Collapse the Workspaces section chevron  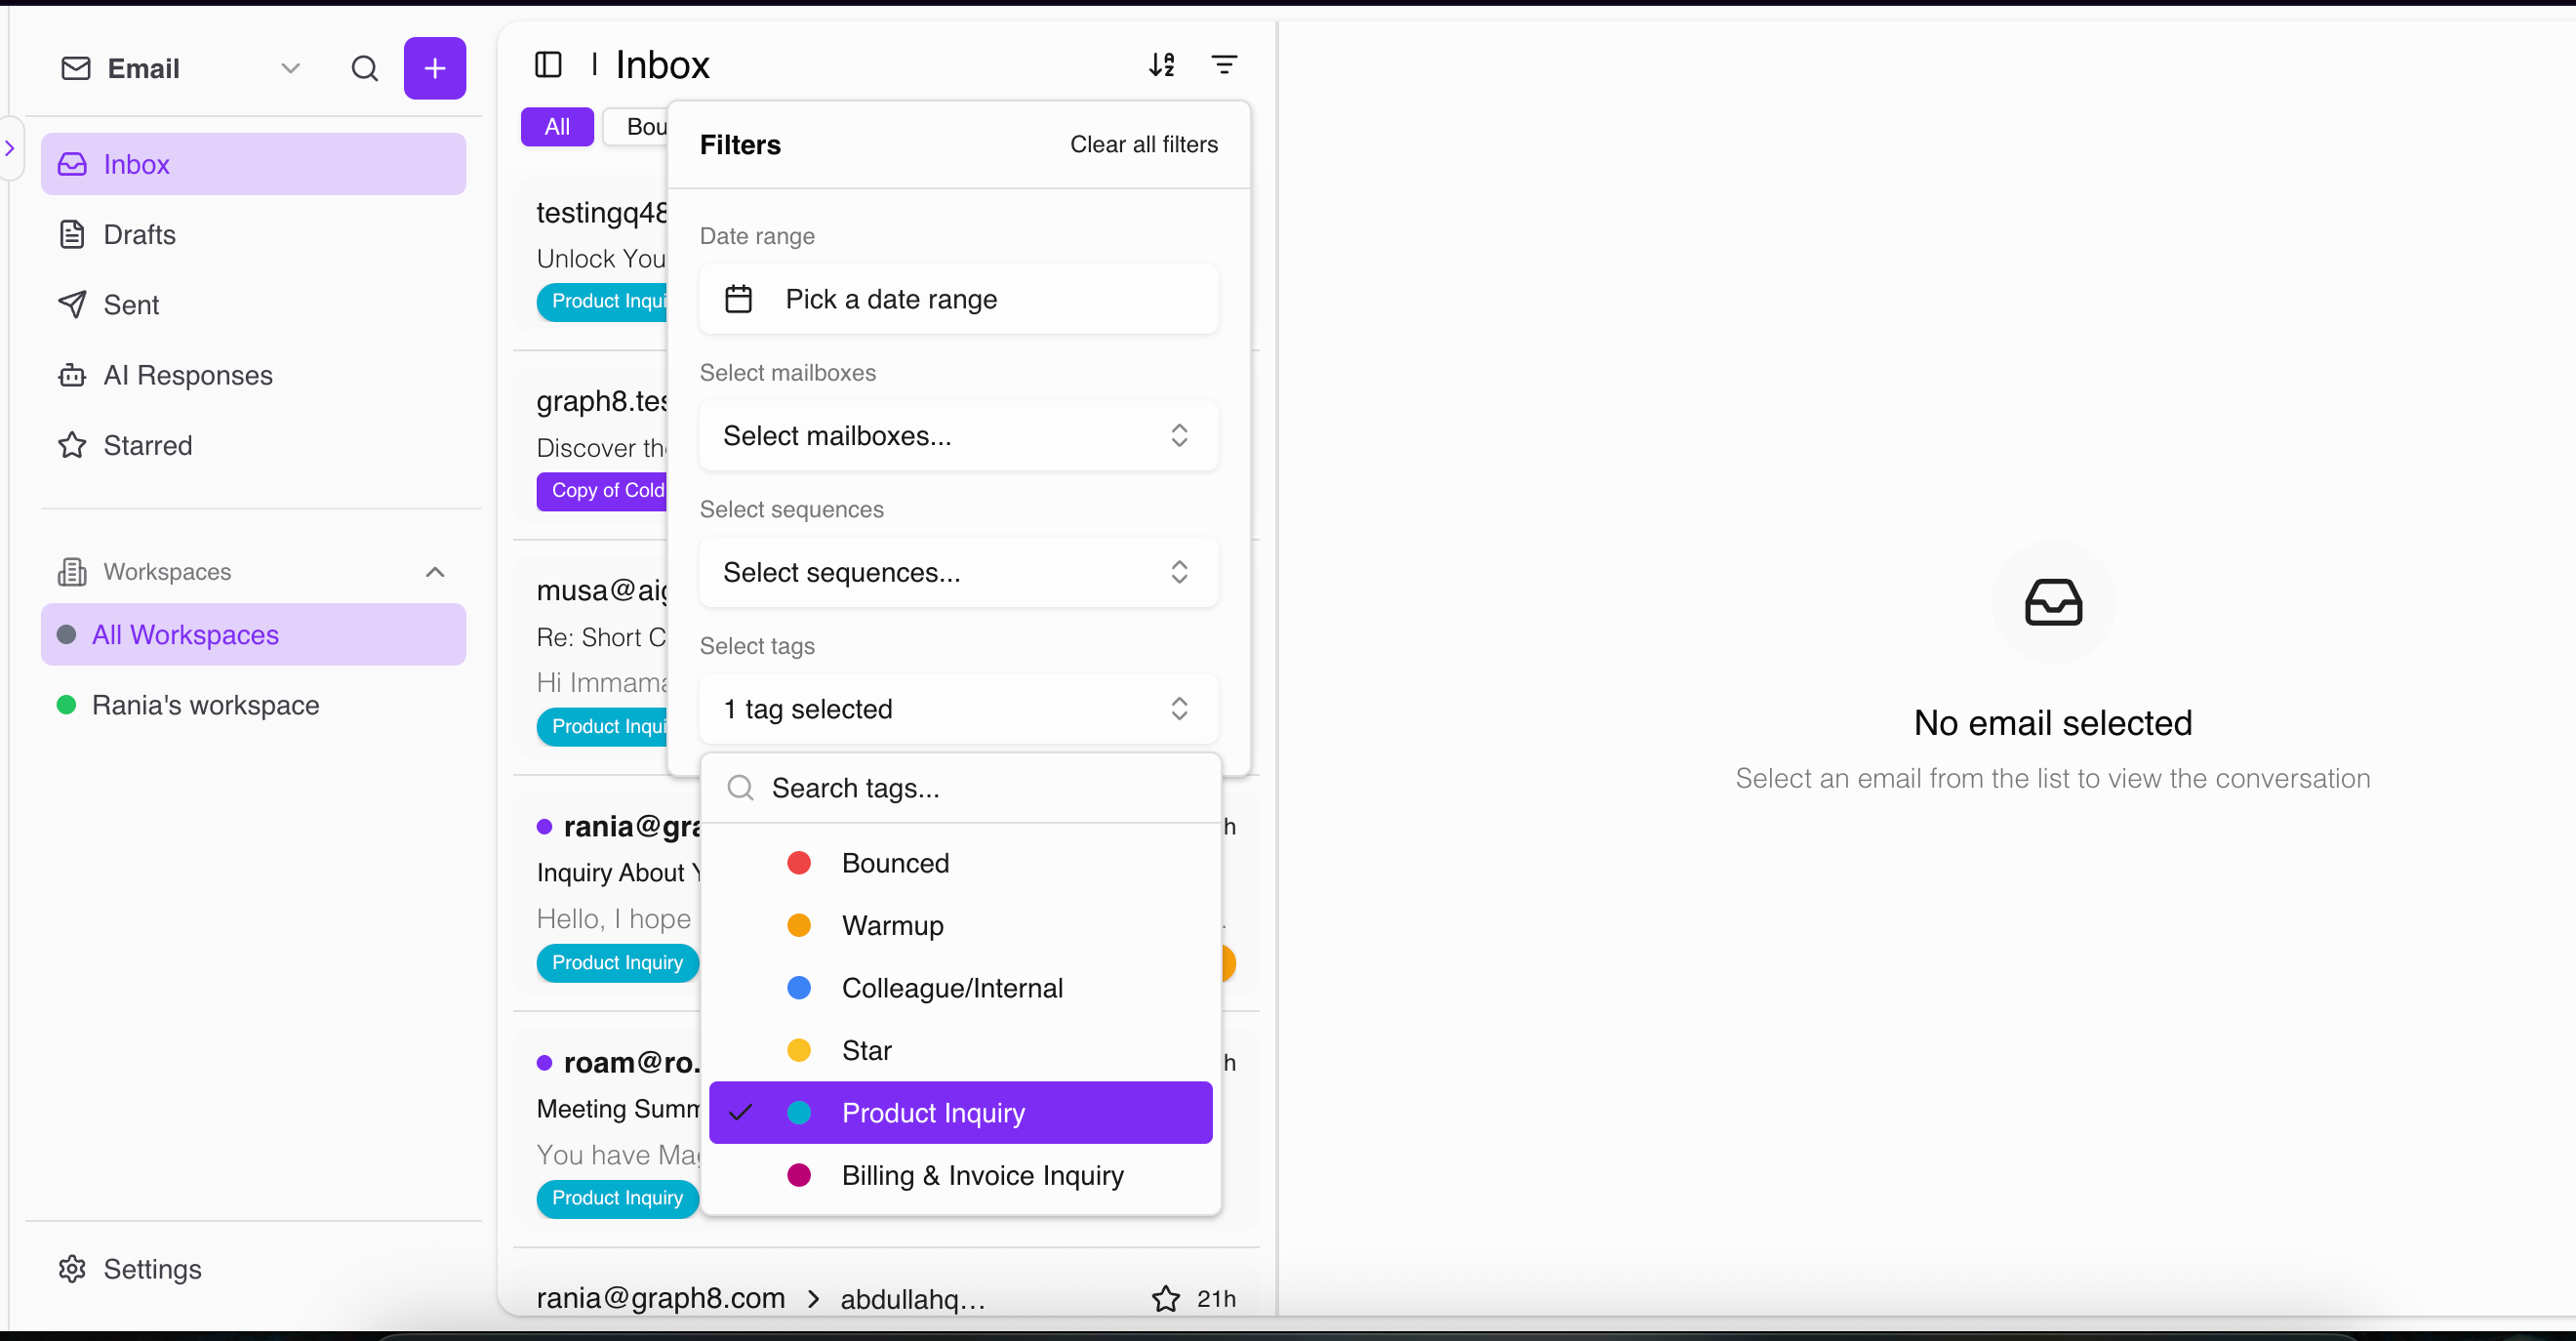435,572
